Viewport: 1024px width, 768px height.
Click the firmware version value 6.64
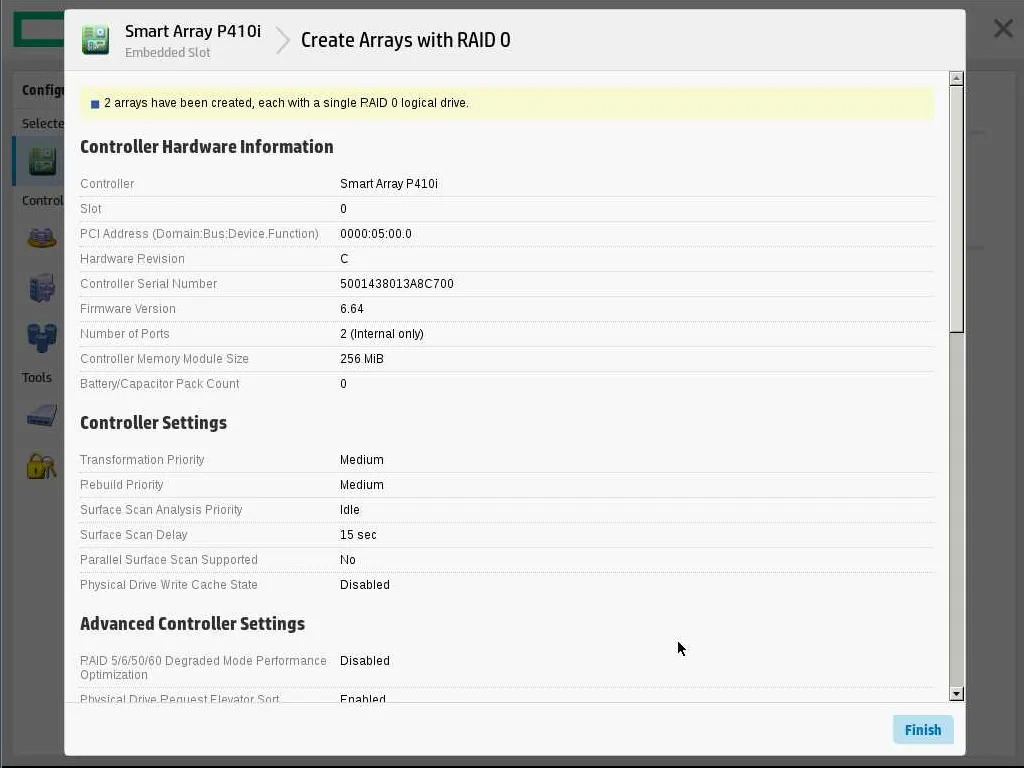351,308
